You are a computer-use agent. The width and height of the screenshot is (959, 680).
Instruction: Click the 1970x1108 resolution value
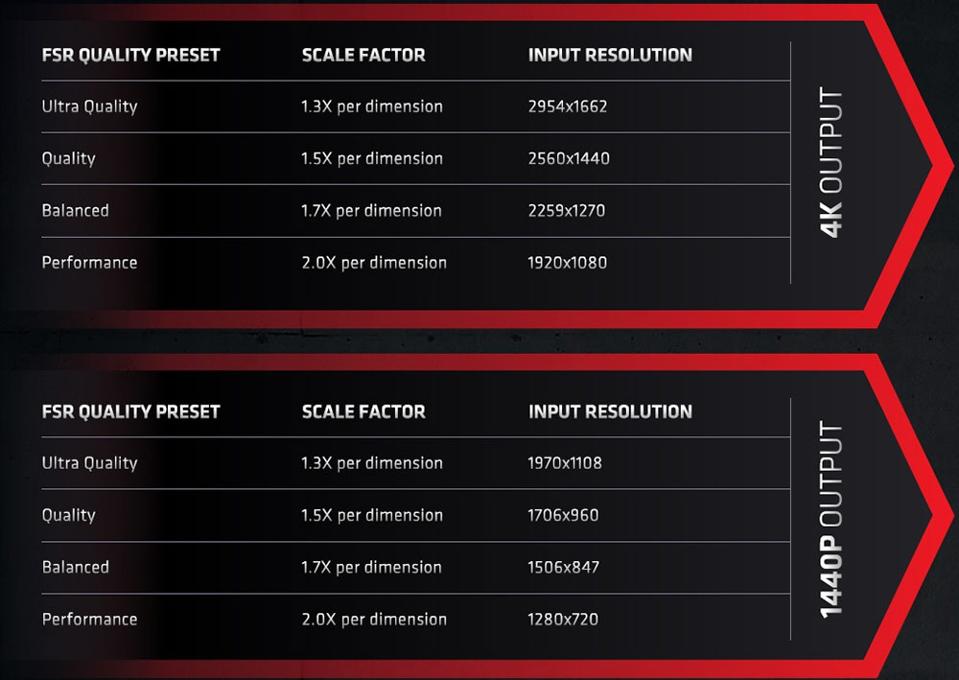pyautogui.click(x=565, y=463)
